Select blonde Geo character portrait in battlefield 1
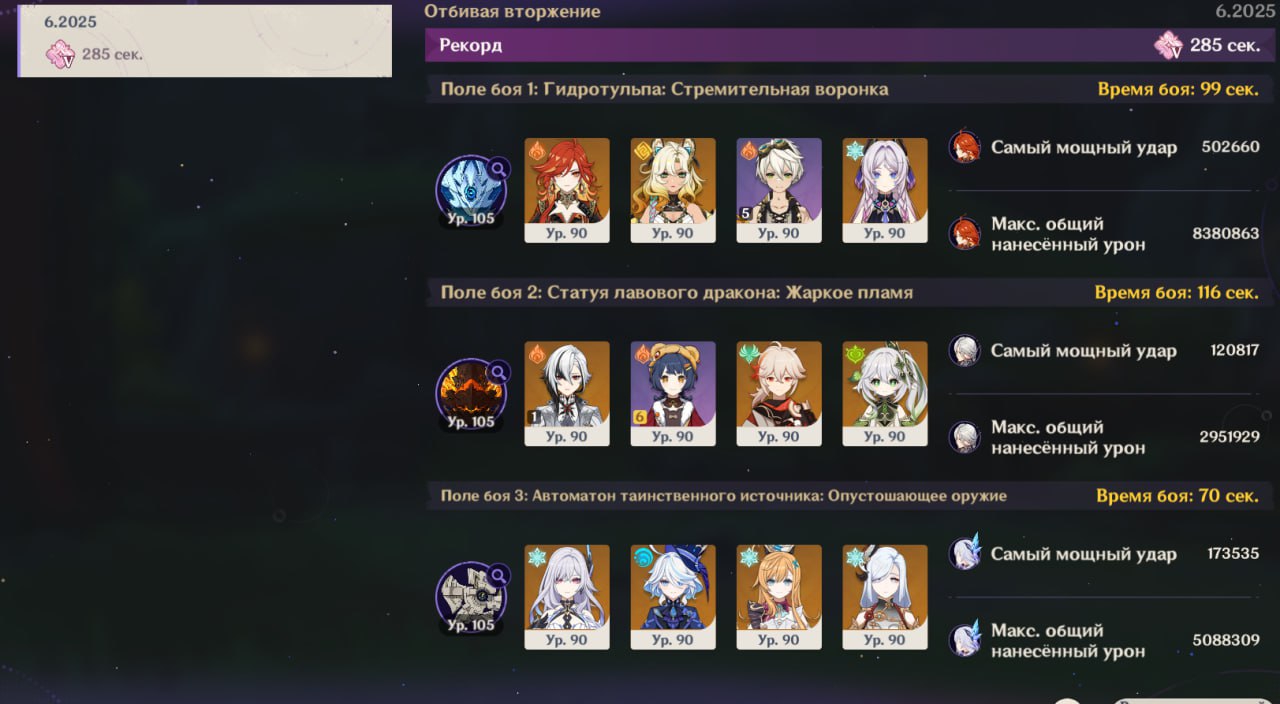This screenshot has width=1280, height=704. [673, 190]
